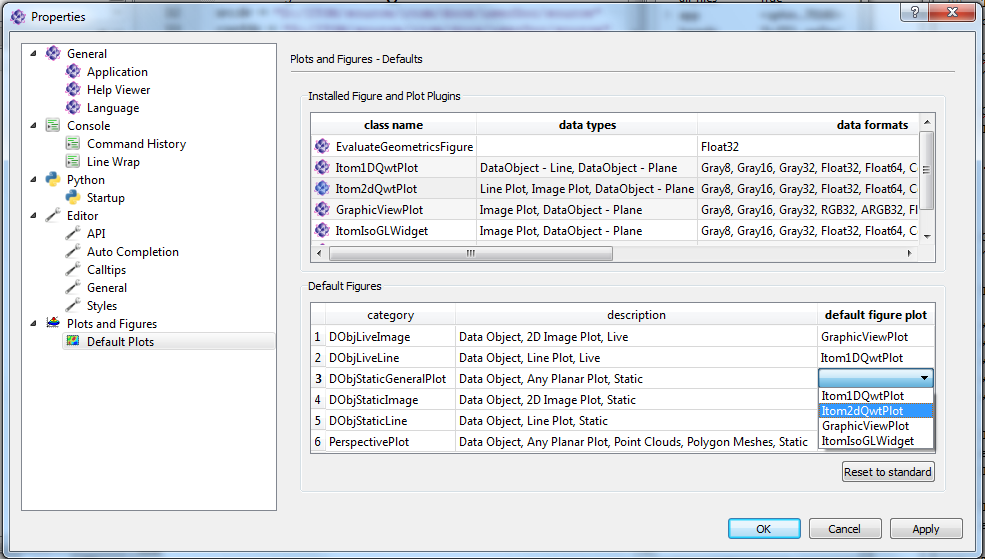This screenshot has height=559, width=985.
Task: Confirm settings with the OK button
Action: tap(764, 529)
